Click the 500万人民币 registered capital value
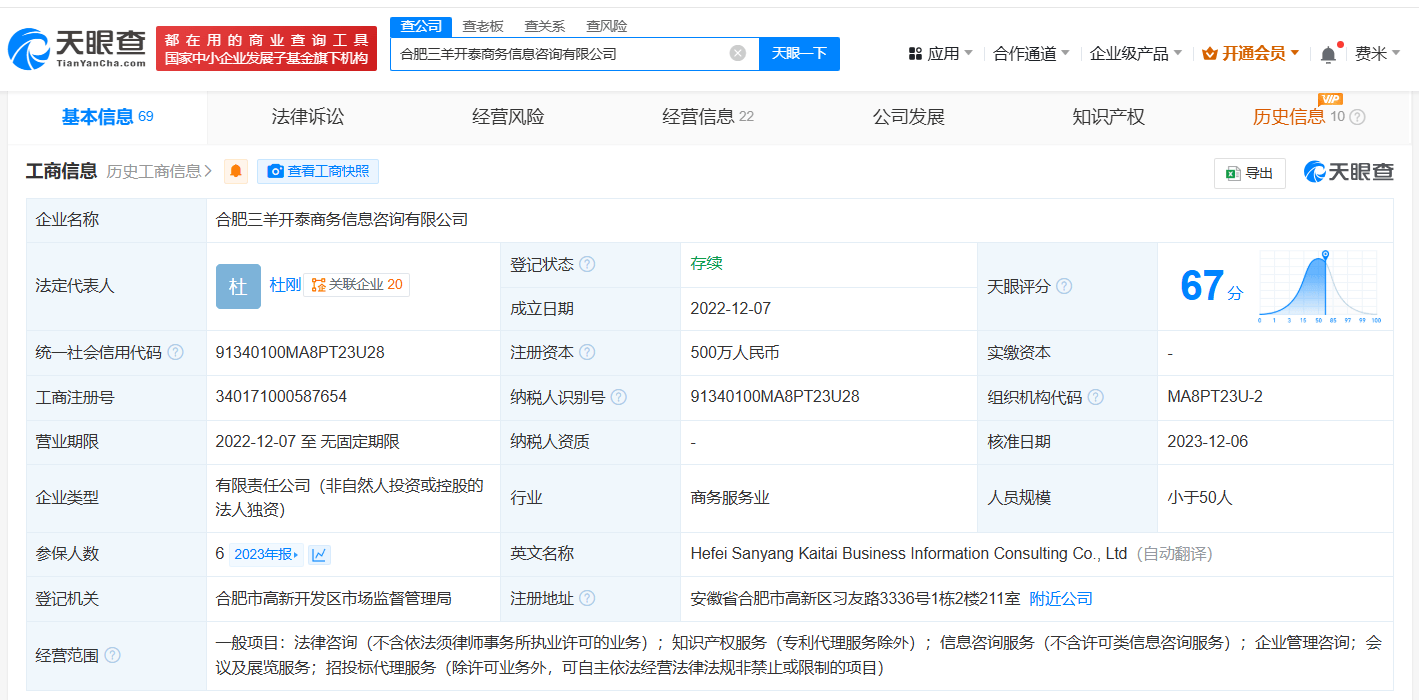1419x700 pixels. coord(734,352)
